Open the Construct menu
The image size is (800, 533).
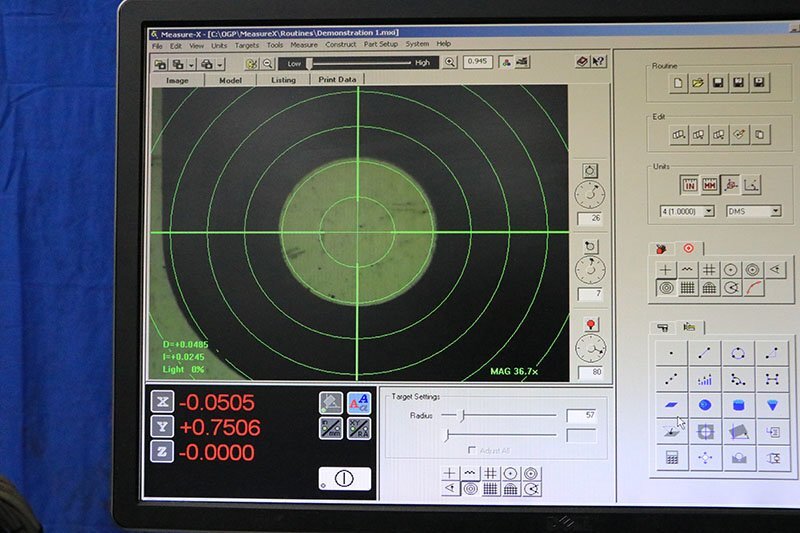coord(341,44)
